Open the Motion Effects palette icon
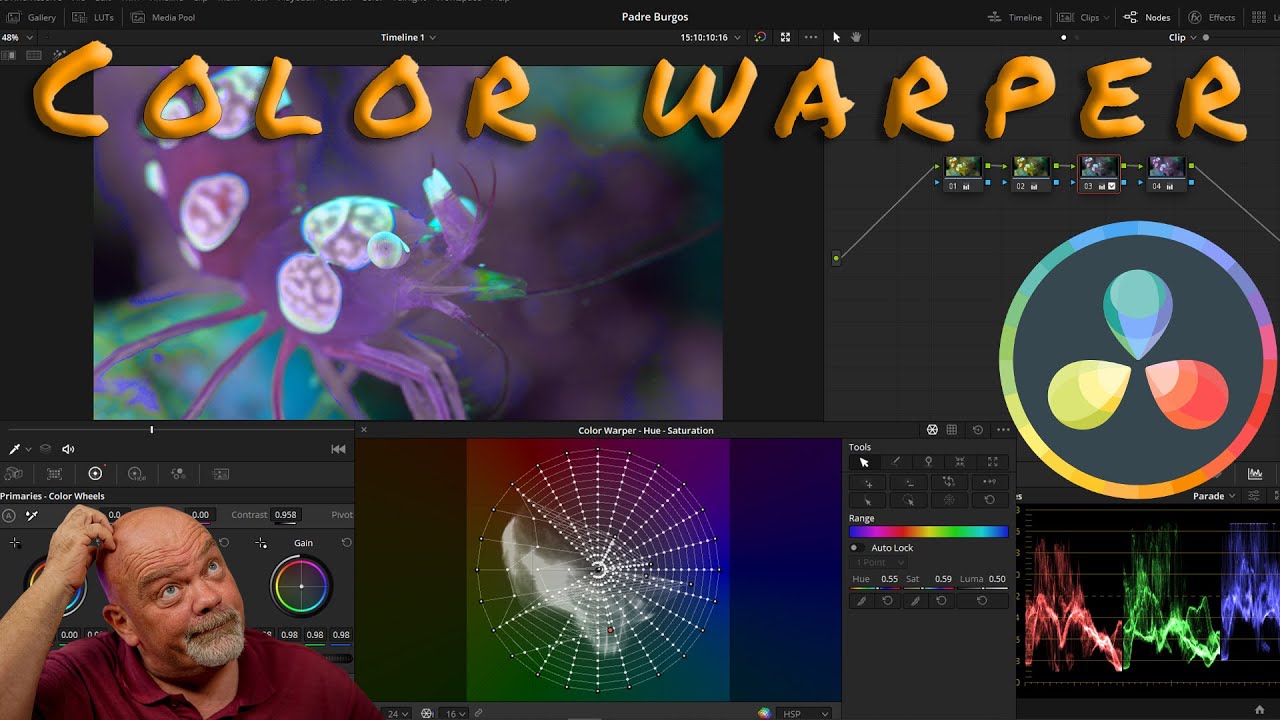This screenshot has width=1280, height=720. coord(220,474)
